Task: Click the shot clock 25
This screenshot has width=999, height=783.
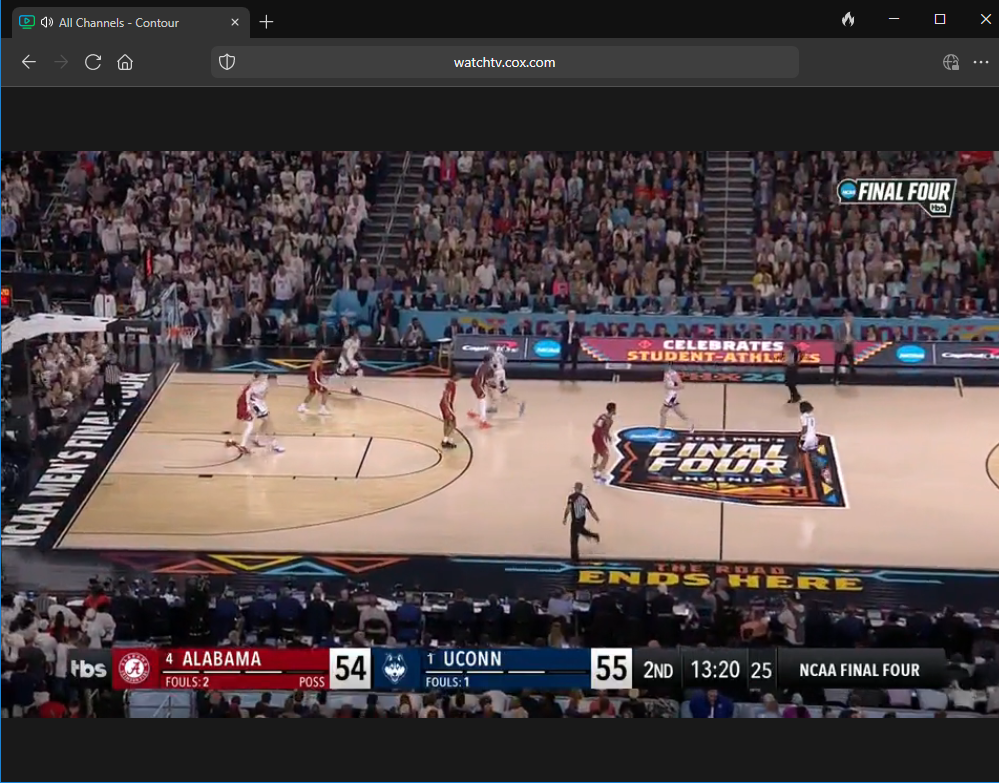Action: tap(761, 670)
